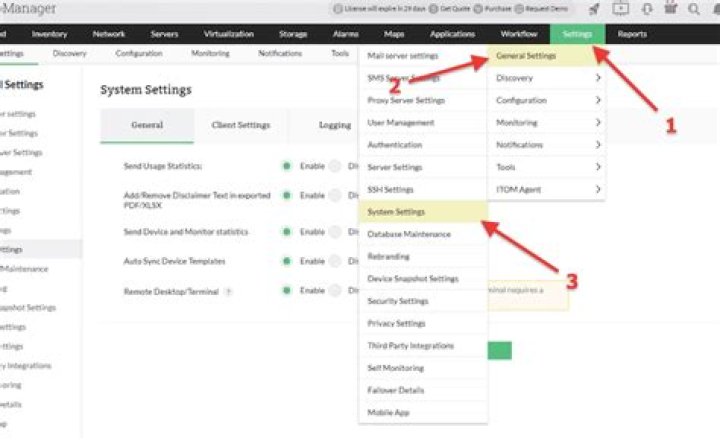This screenshot has height=441, width=720.
Task: Switch to the Client Settings tab
Action: pyautogui.click(x=241, y=125)
